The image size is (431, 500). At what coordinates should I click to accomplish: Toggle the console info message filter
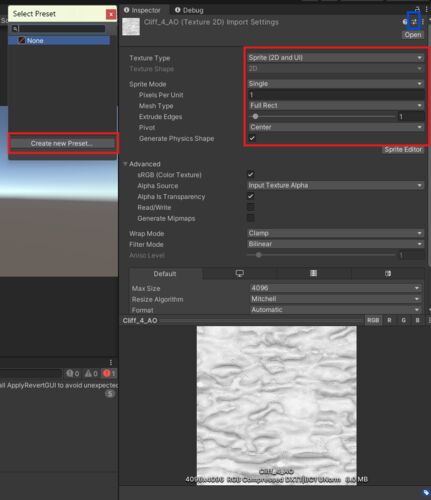(x=72, y=374)
